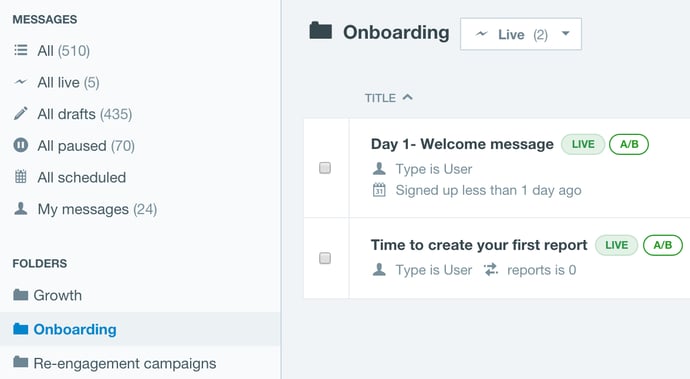Click the pencil icon for All drafts
The height and width of the screenshot is (379, 690).
pos(20,114)
